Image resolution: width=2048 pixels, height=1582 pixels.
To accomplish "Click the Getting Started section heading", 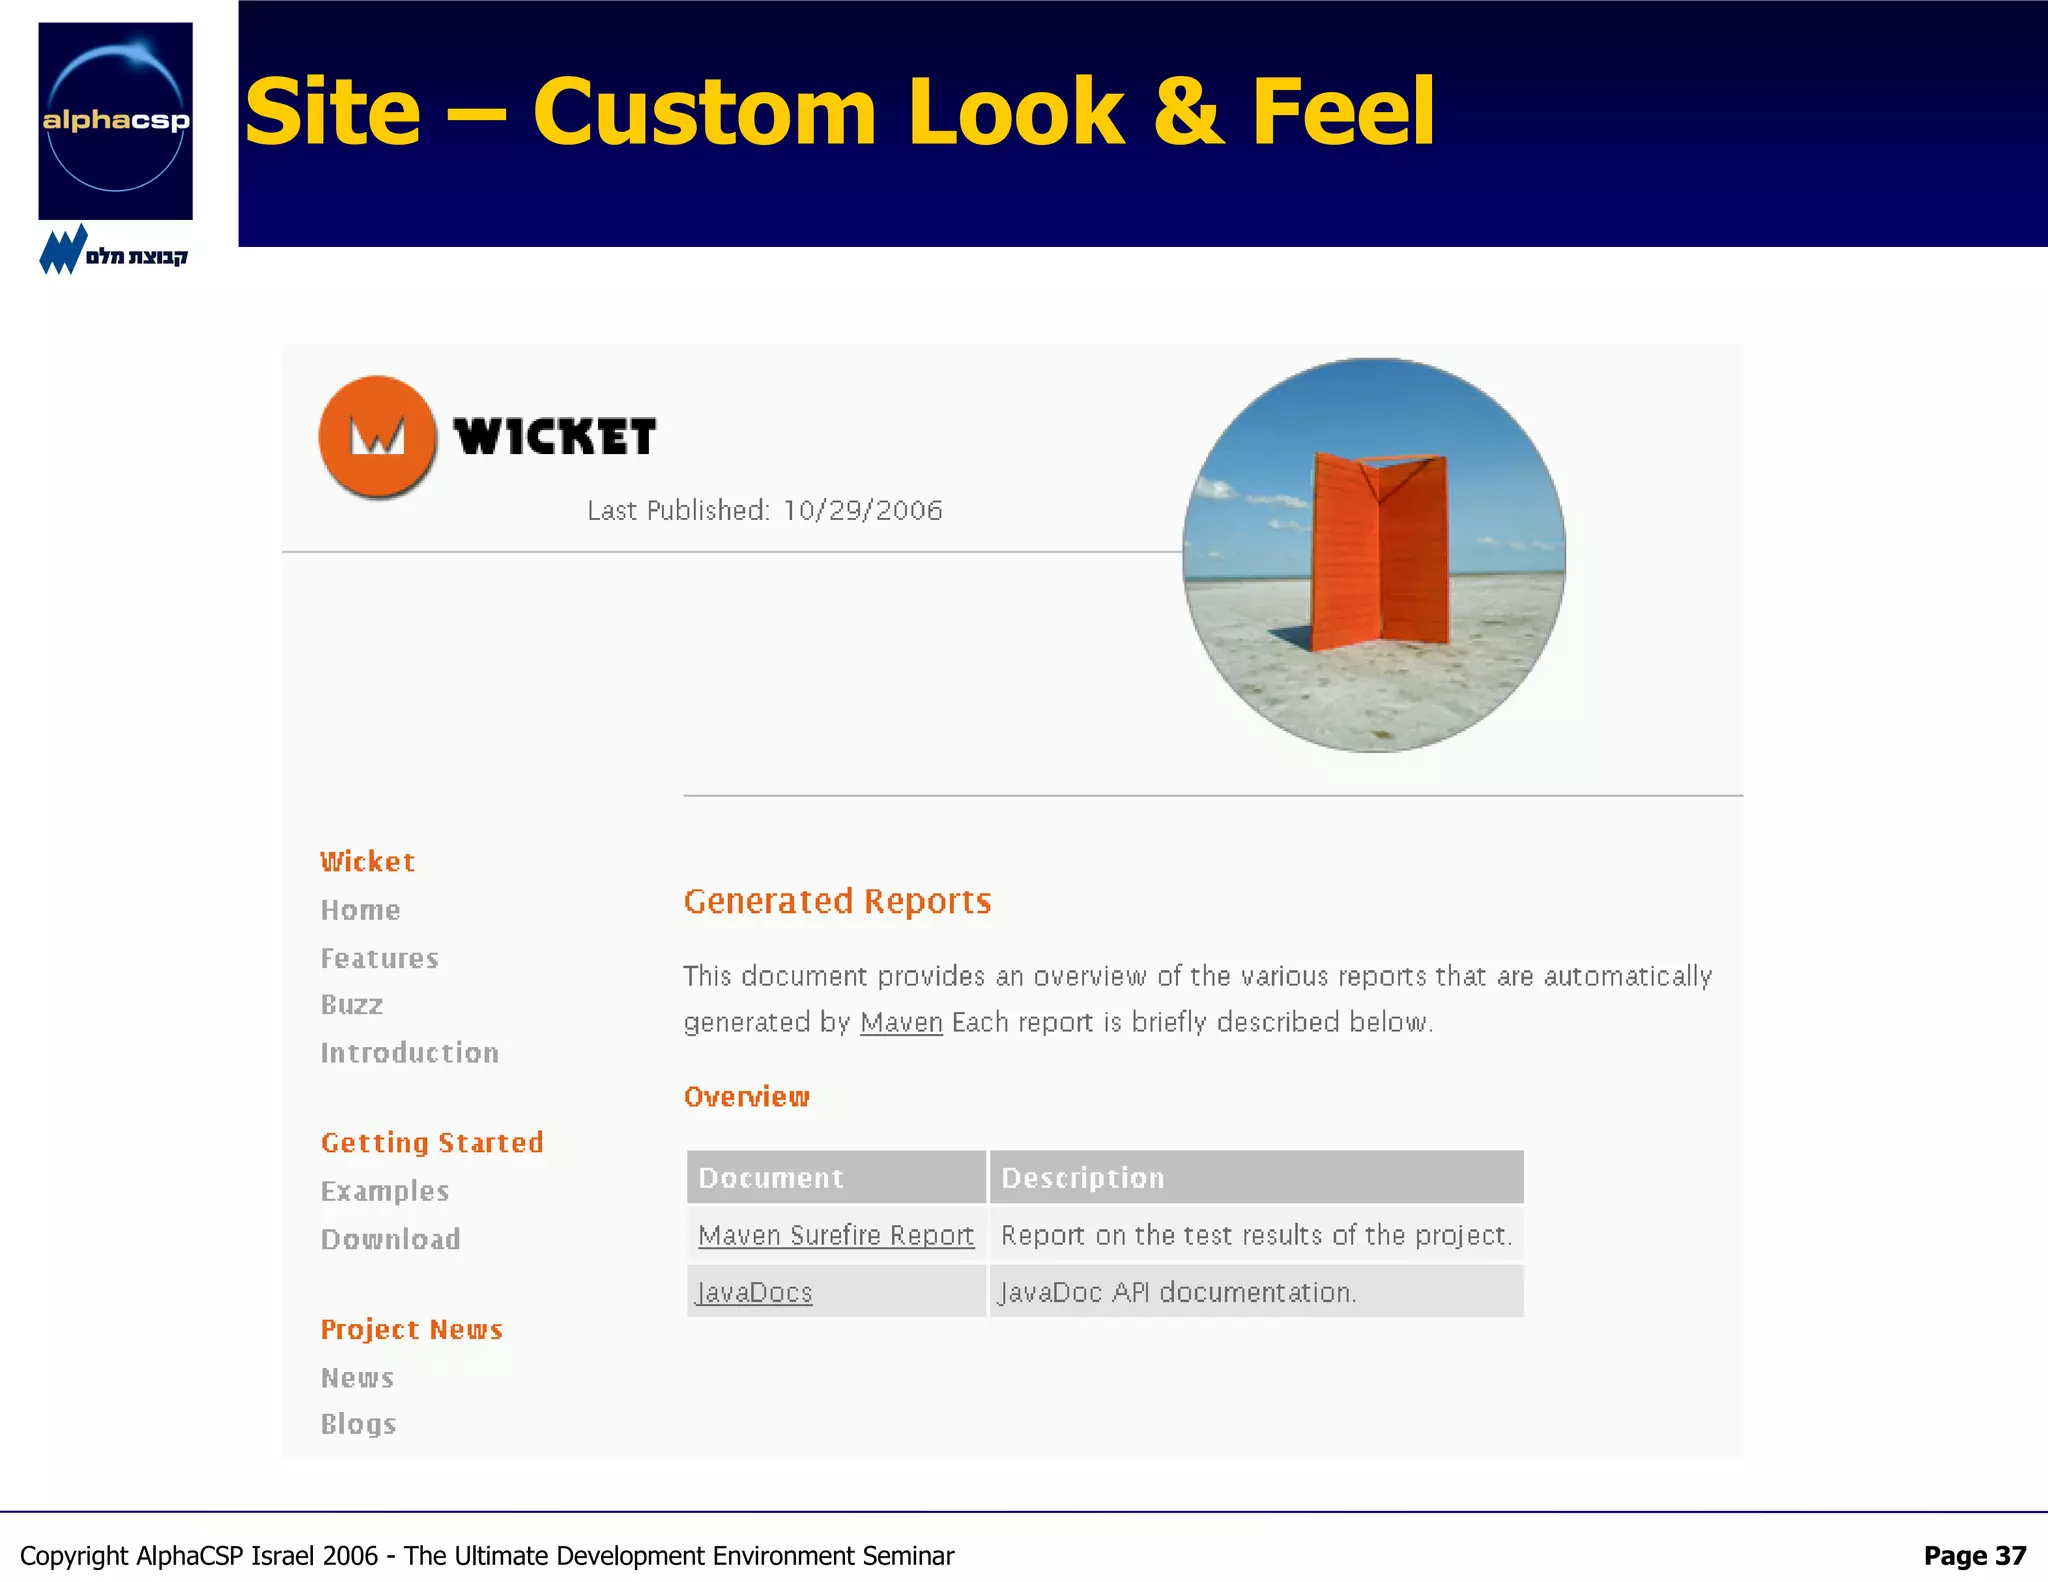I will (x=432, y=1142).
